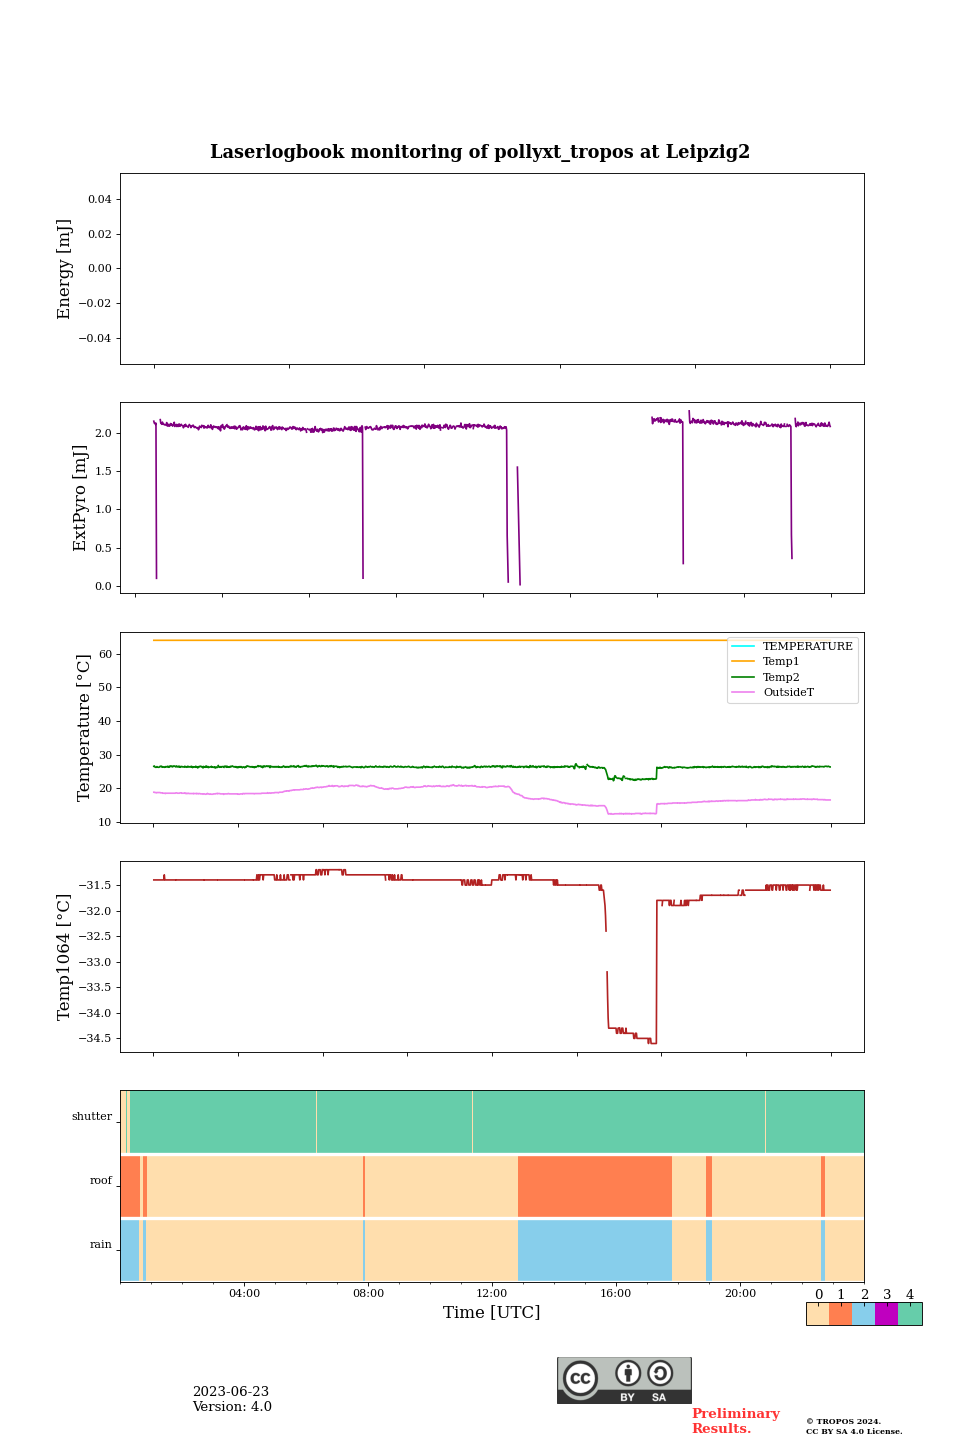960x1440 pixels.
Task: Click the large orange roof block after 12:00
Action: tap(594, 1186)
